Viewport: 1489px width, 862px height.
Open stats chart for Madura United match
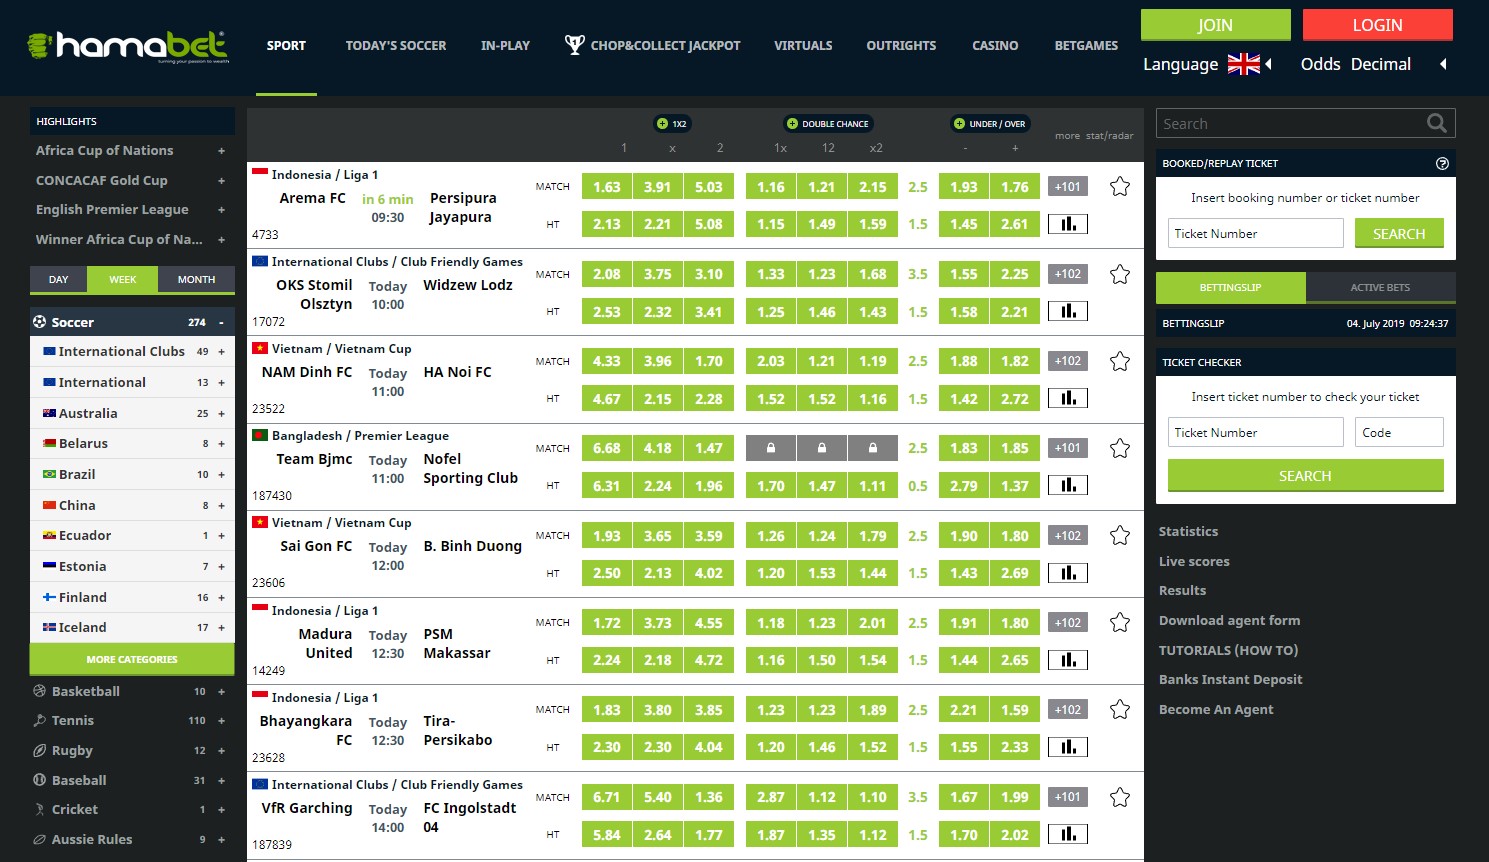pos(1068,660)
